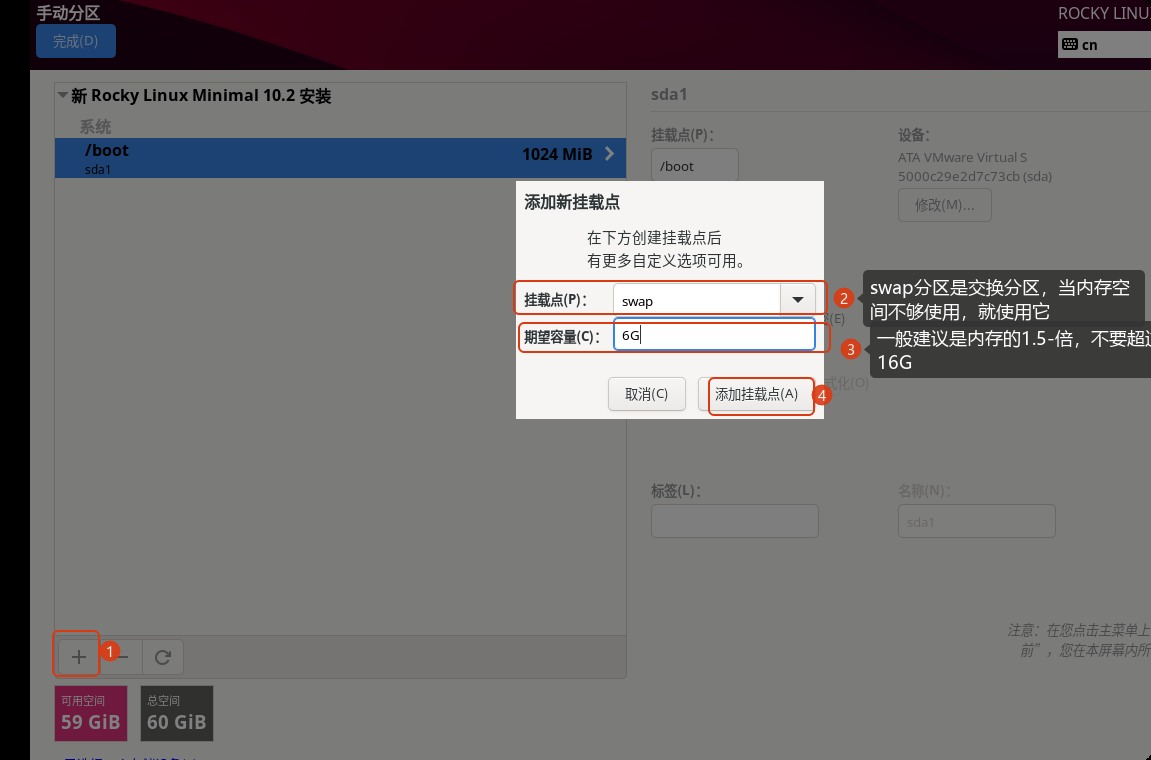1151x760 pixels.
Task: Click the 完成(D) done button
Action: [x=76, y=41]
